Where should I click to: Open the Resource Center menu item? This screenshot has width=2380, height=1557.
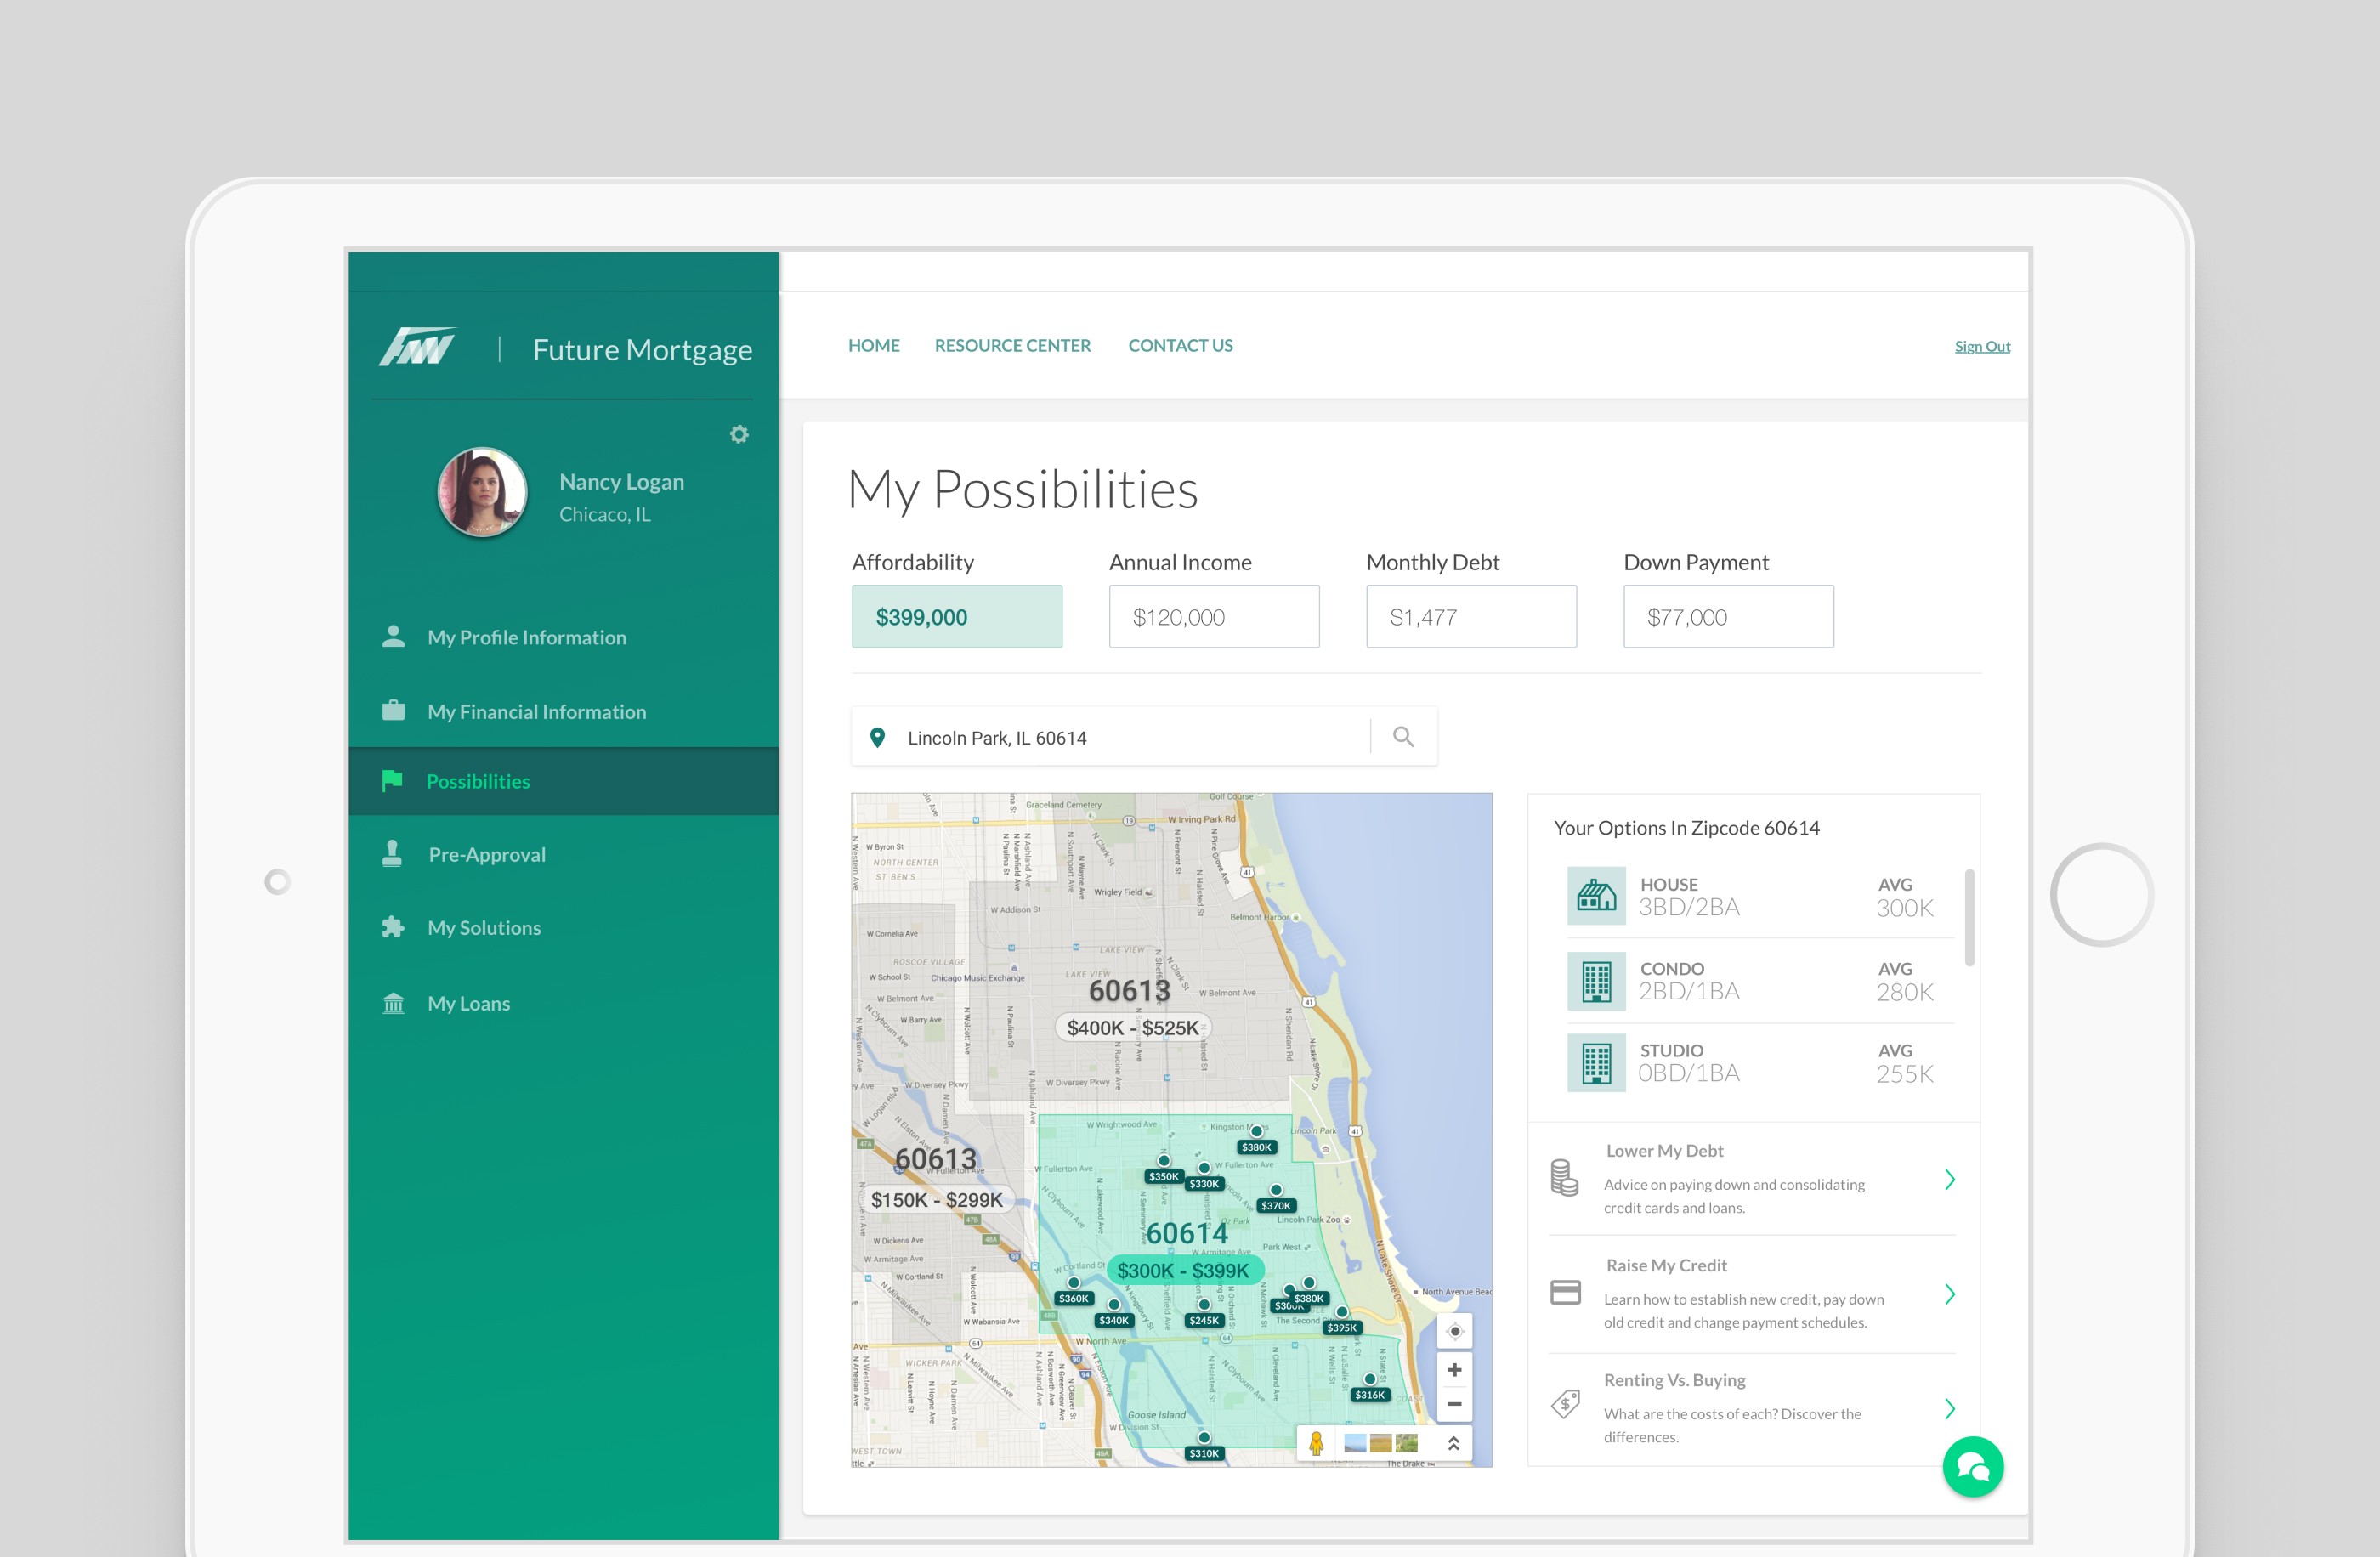(1012, 345)
